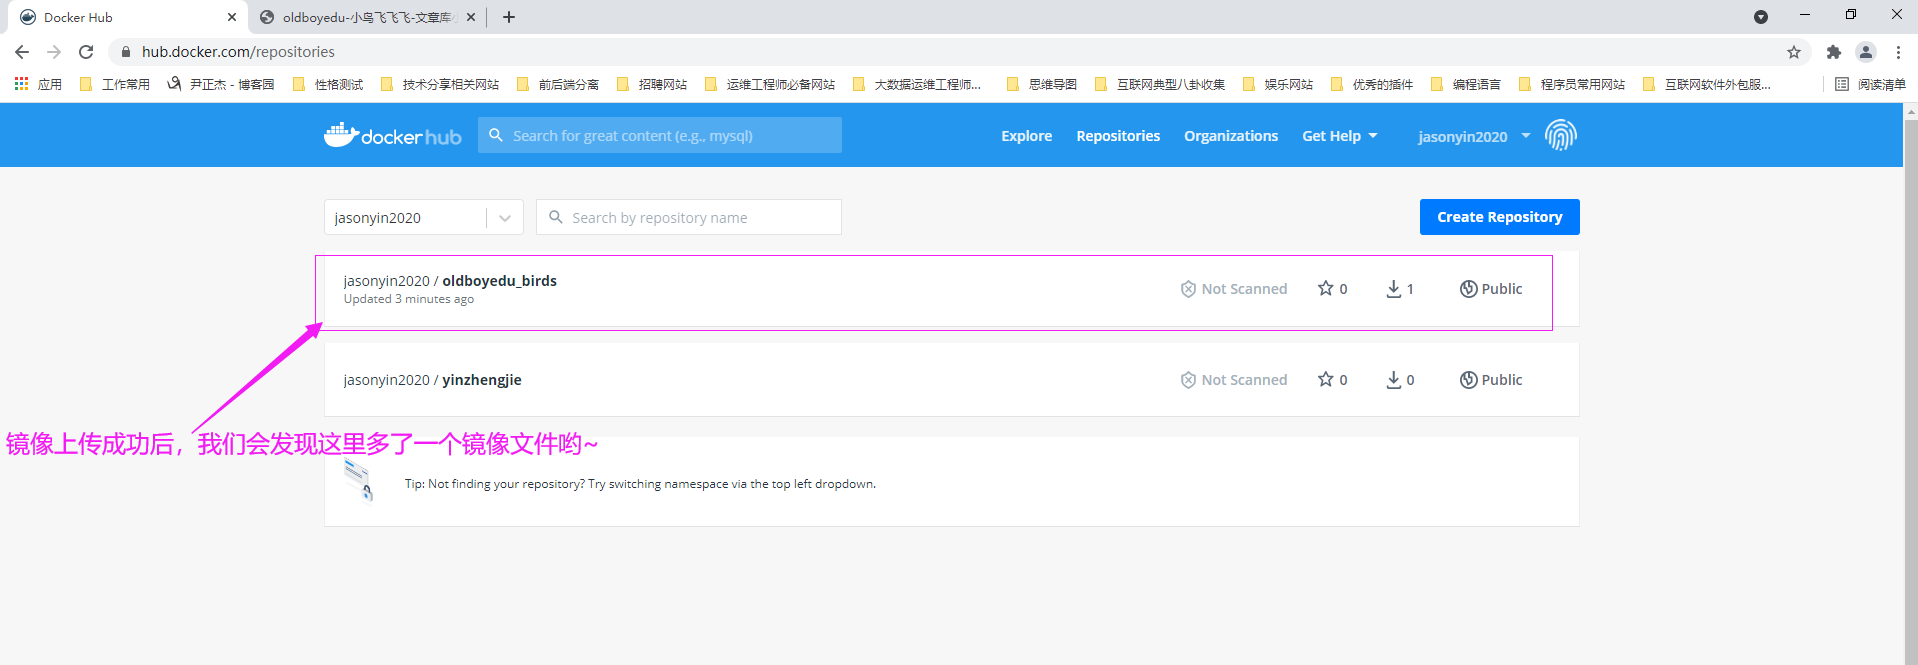Open the Chrome apps grid shortcut
The width and height of the screenshot is (1918, 665).
click(21, 84)
